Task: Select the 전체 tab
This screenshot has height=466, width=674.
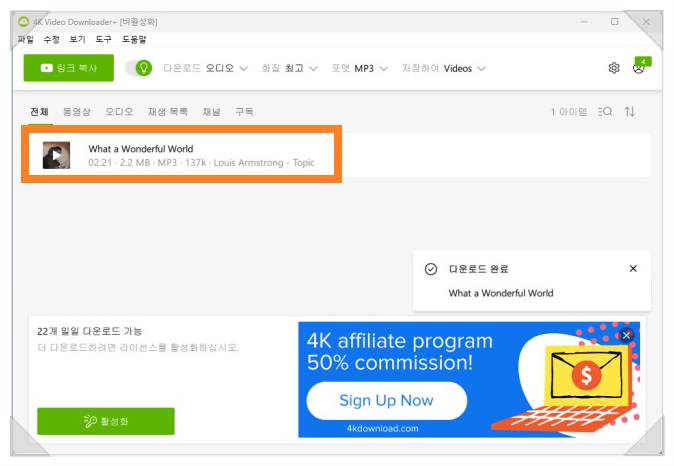Action: (x=39, y=112)
